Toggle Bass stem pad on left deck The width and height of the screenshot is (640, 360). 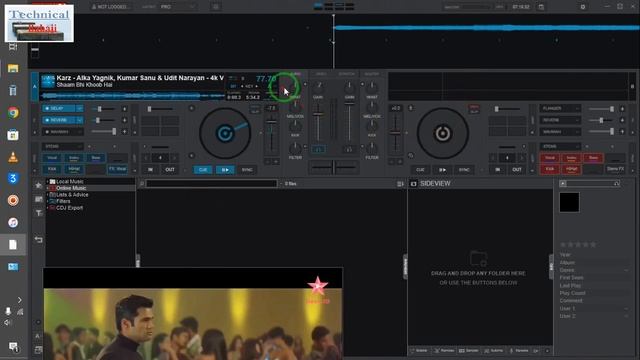pyautogui.click(x=96, y=158)
